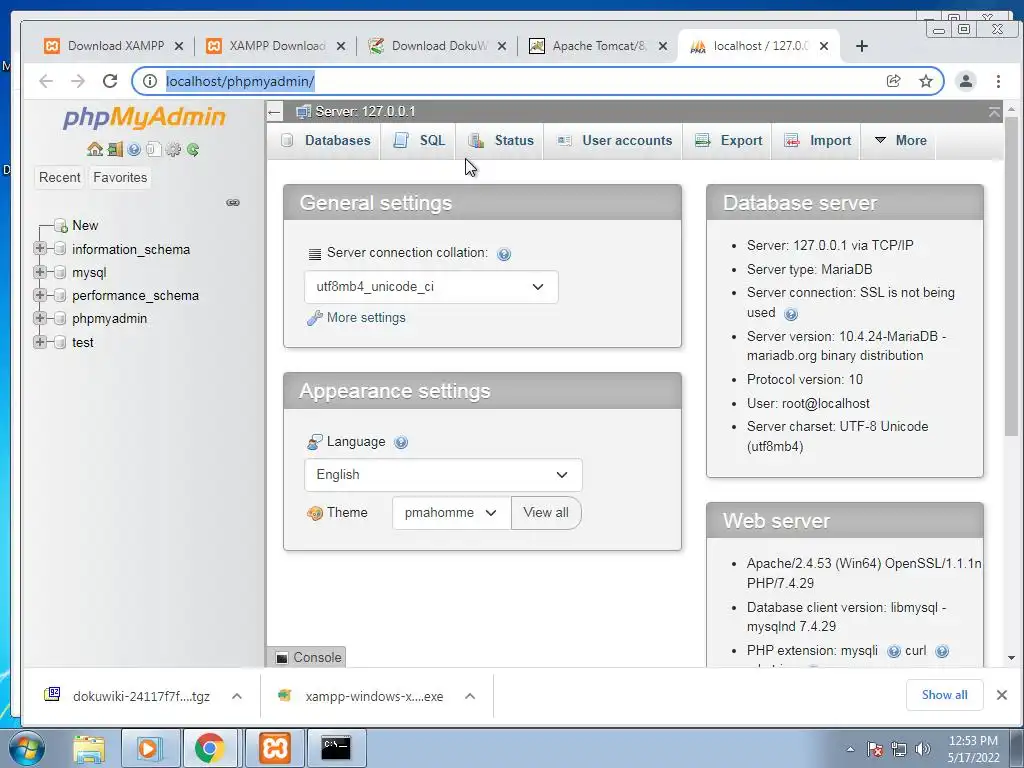Click the link chain icon above the database tree
Screen dimensions: 1024x768
(232, 202)
